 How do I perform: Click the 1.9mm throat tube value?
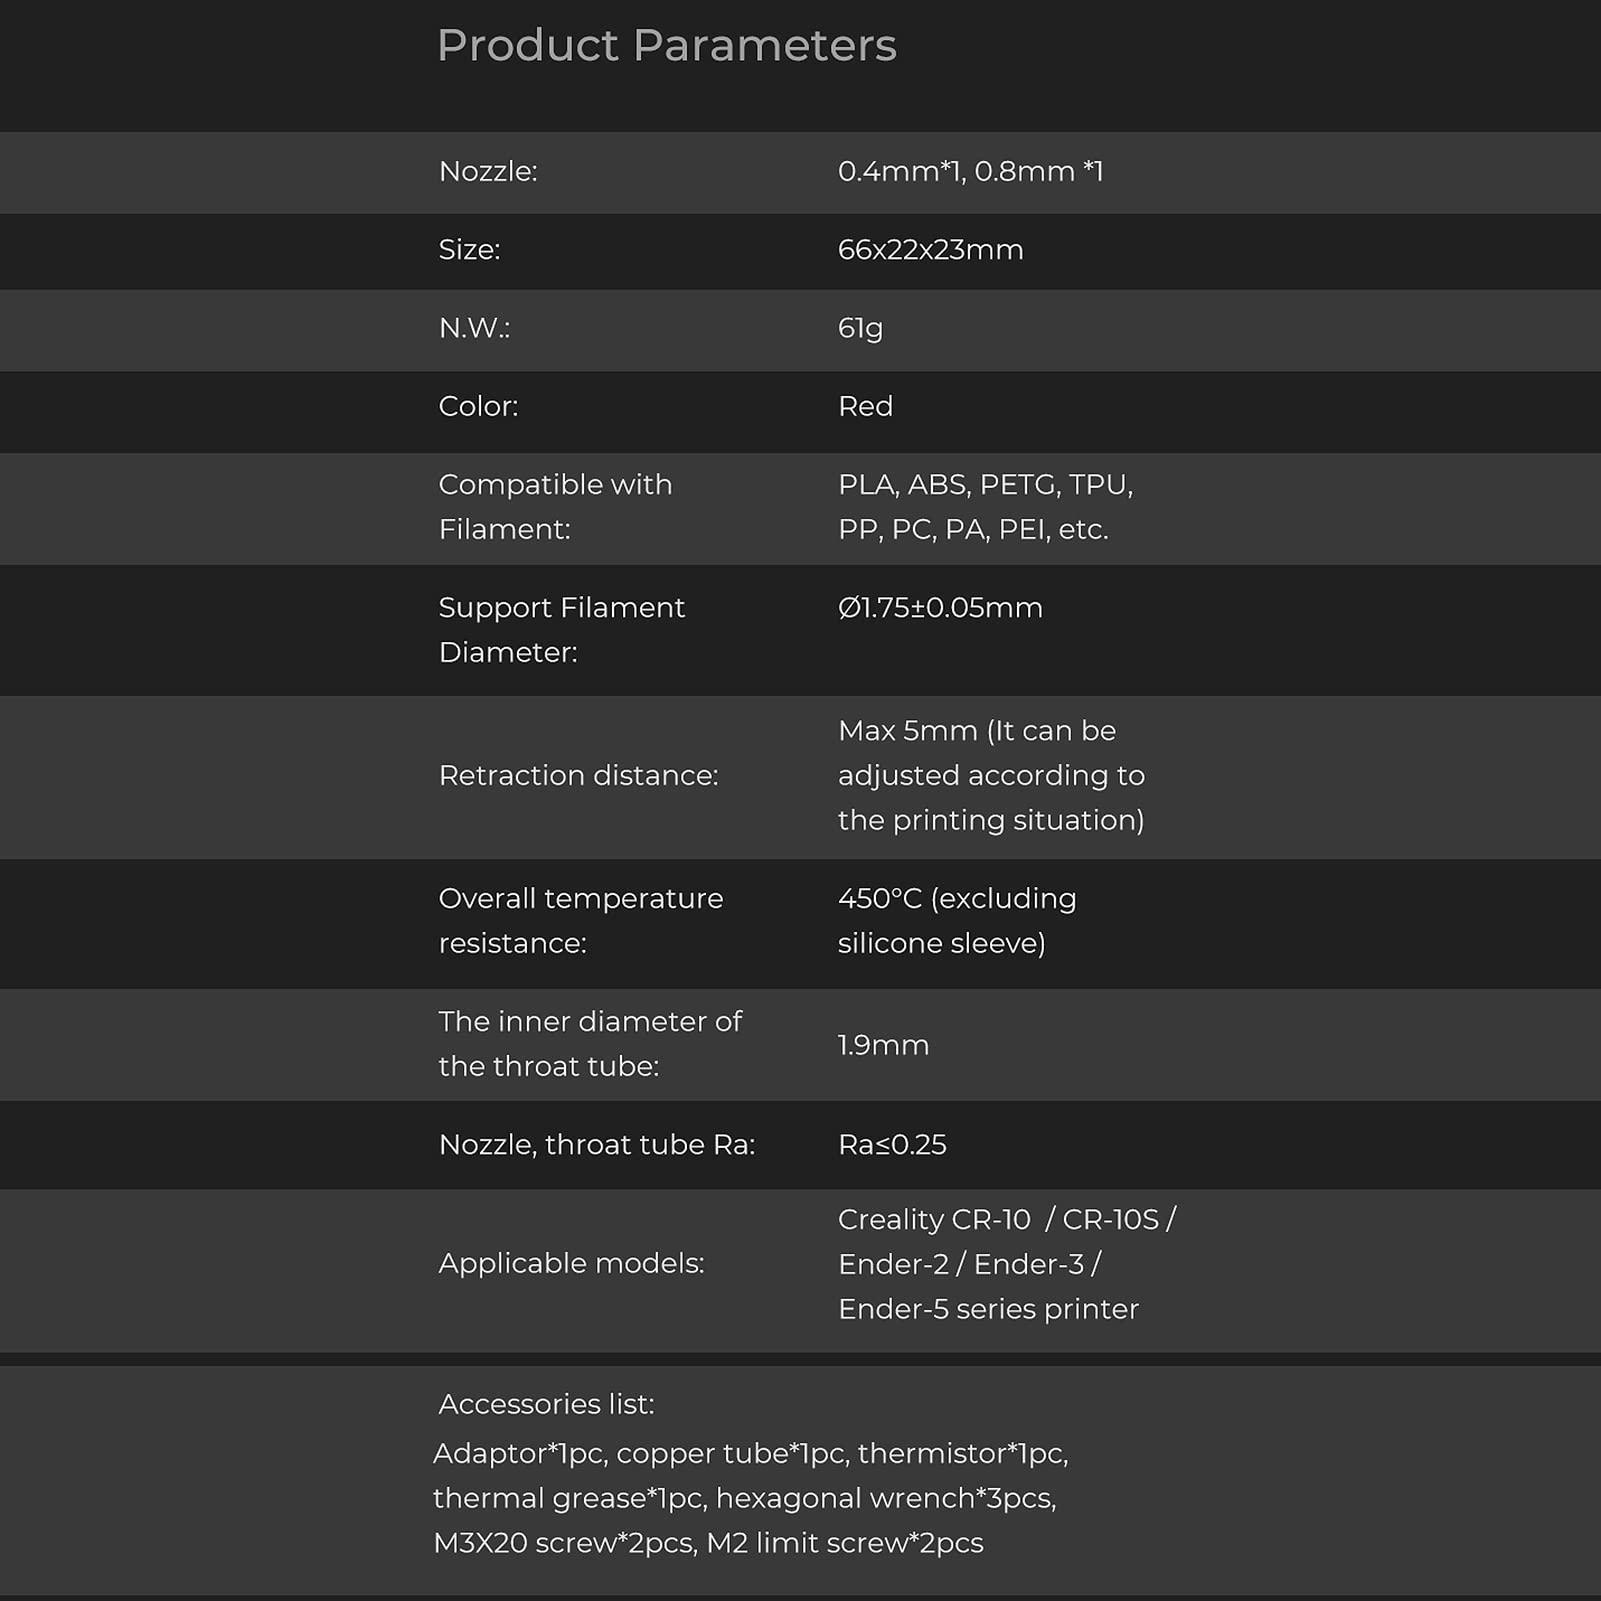click(883, 1046)
